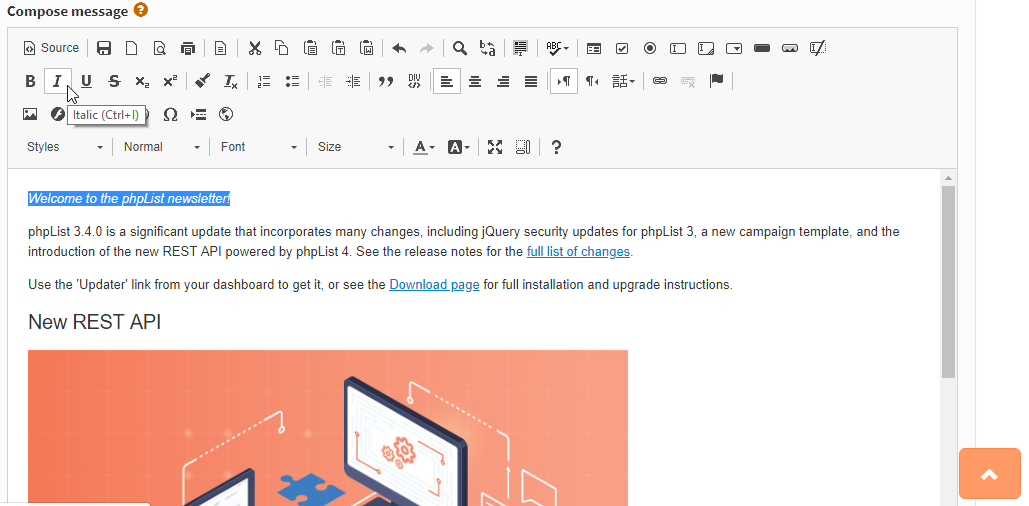Select Align Left
This screenshot has width=1029, height=506.
coord(447,81)
